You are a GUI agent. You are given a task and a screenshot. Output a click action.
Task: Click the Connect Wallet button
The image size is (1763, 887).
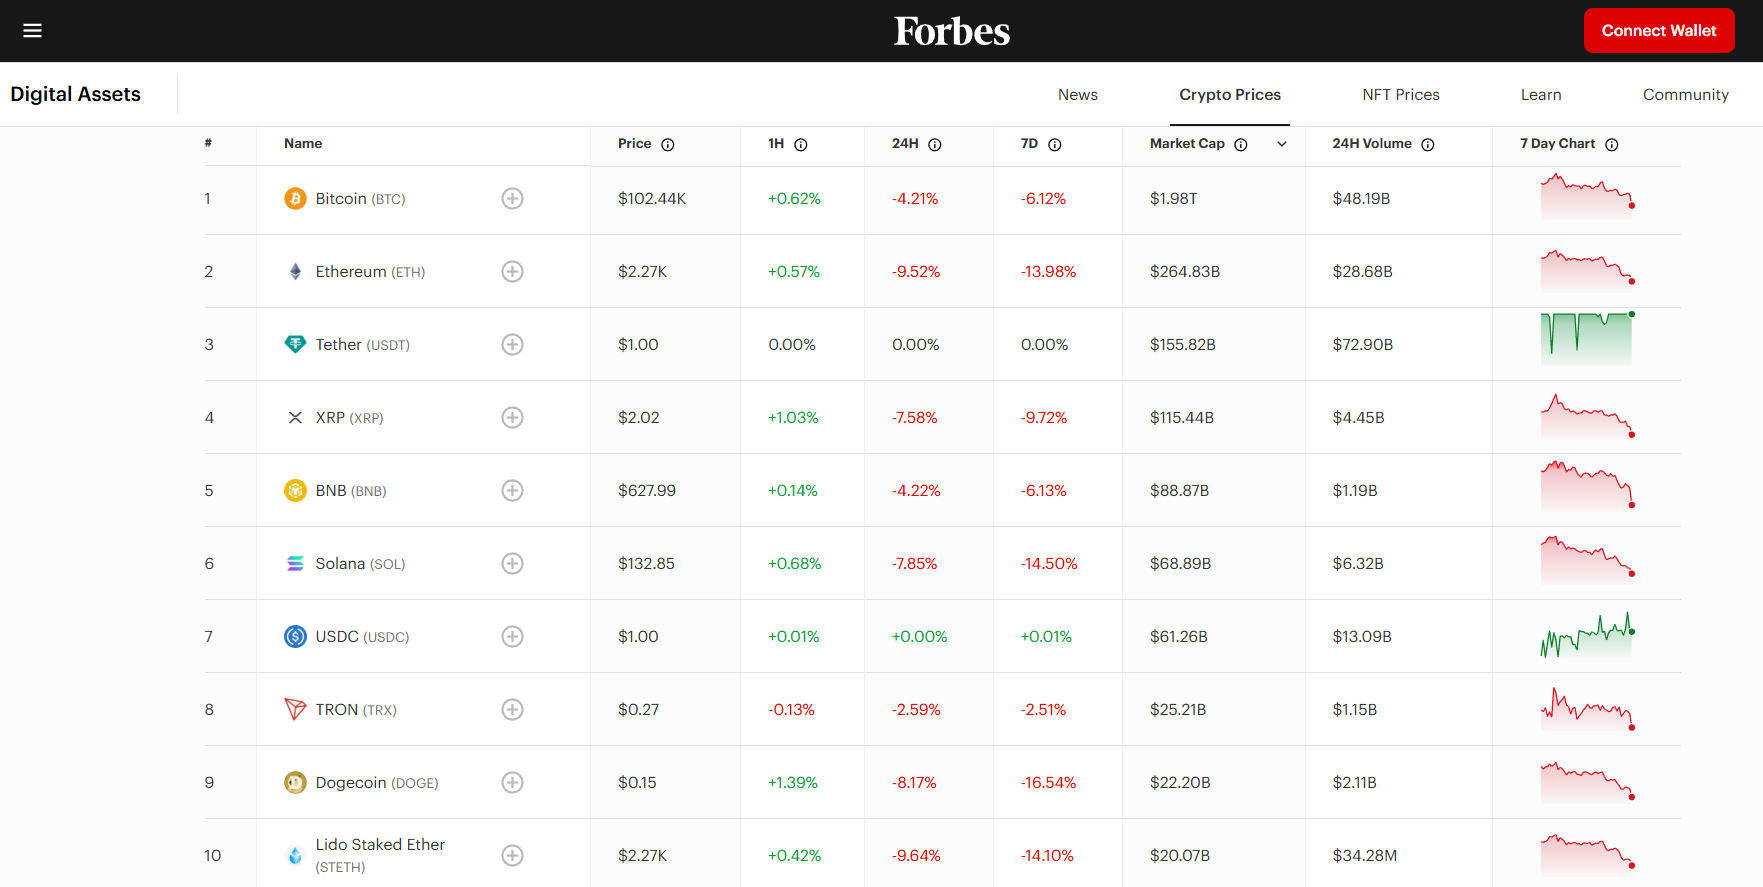[x=1659, y=31]
